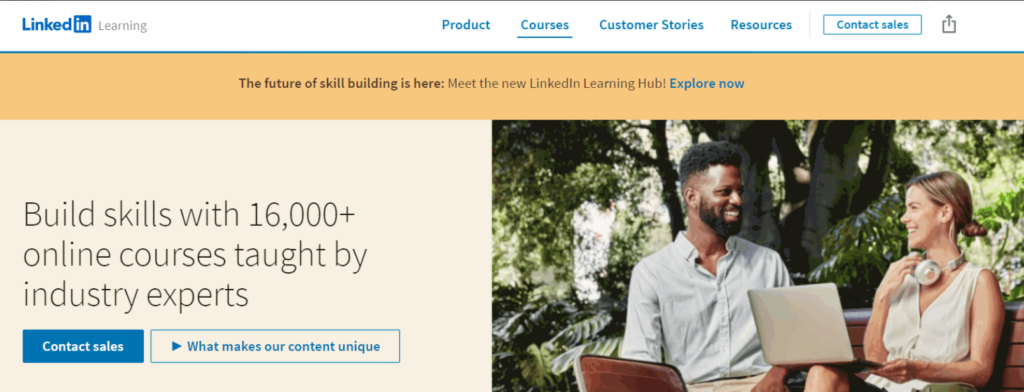Click the play triangle in the content unique button
Screen dimensions: 1024x392
pyautogui.click(x=176, y=346)
